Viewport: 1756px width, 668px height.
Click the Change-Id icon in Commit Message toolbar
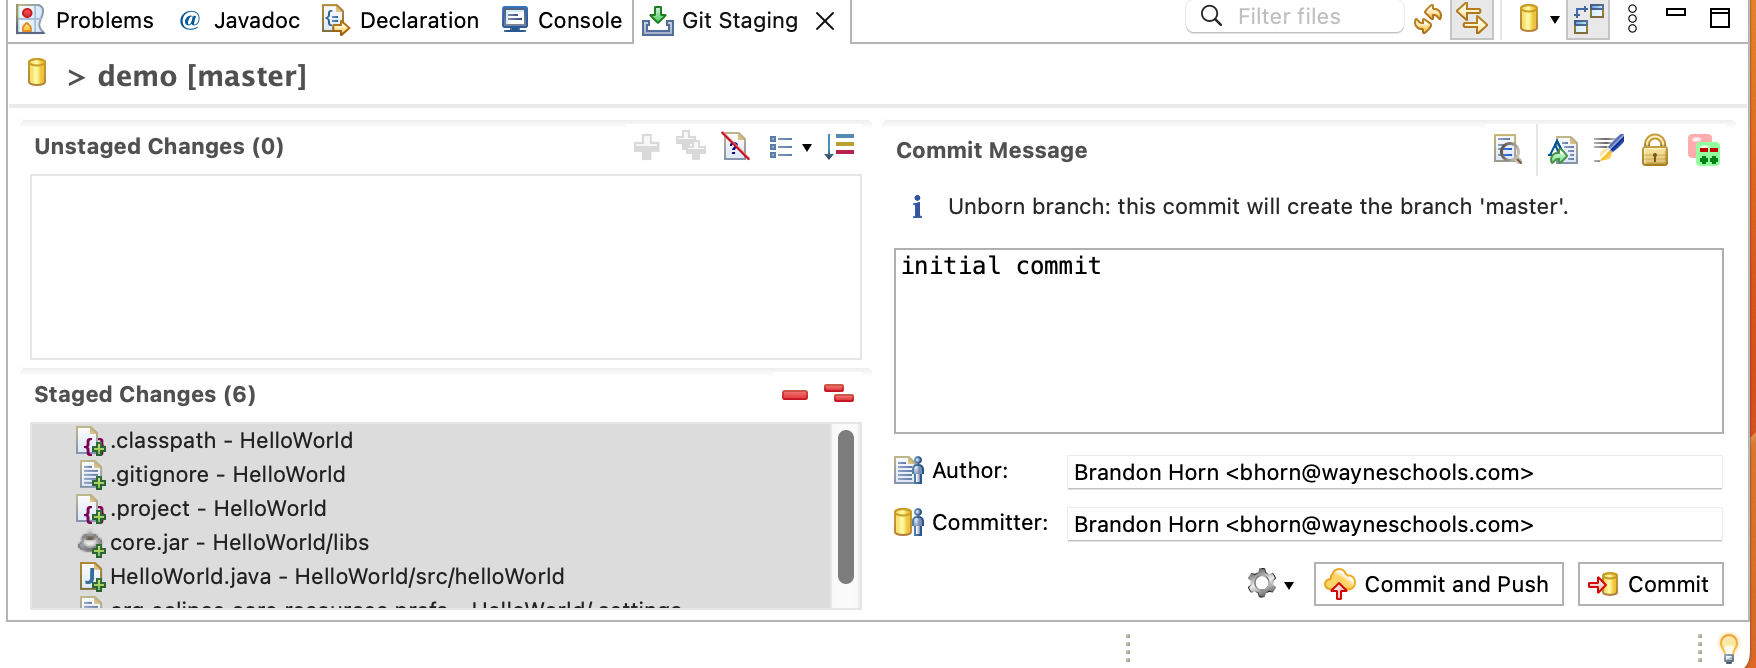point(1703,150)
